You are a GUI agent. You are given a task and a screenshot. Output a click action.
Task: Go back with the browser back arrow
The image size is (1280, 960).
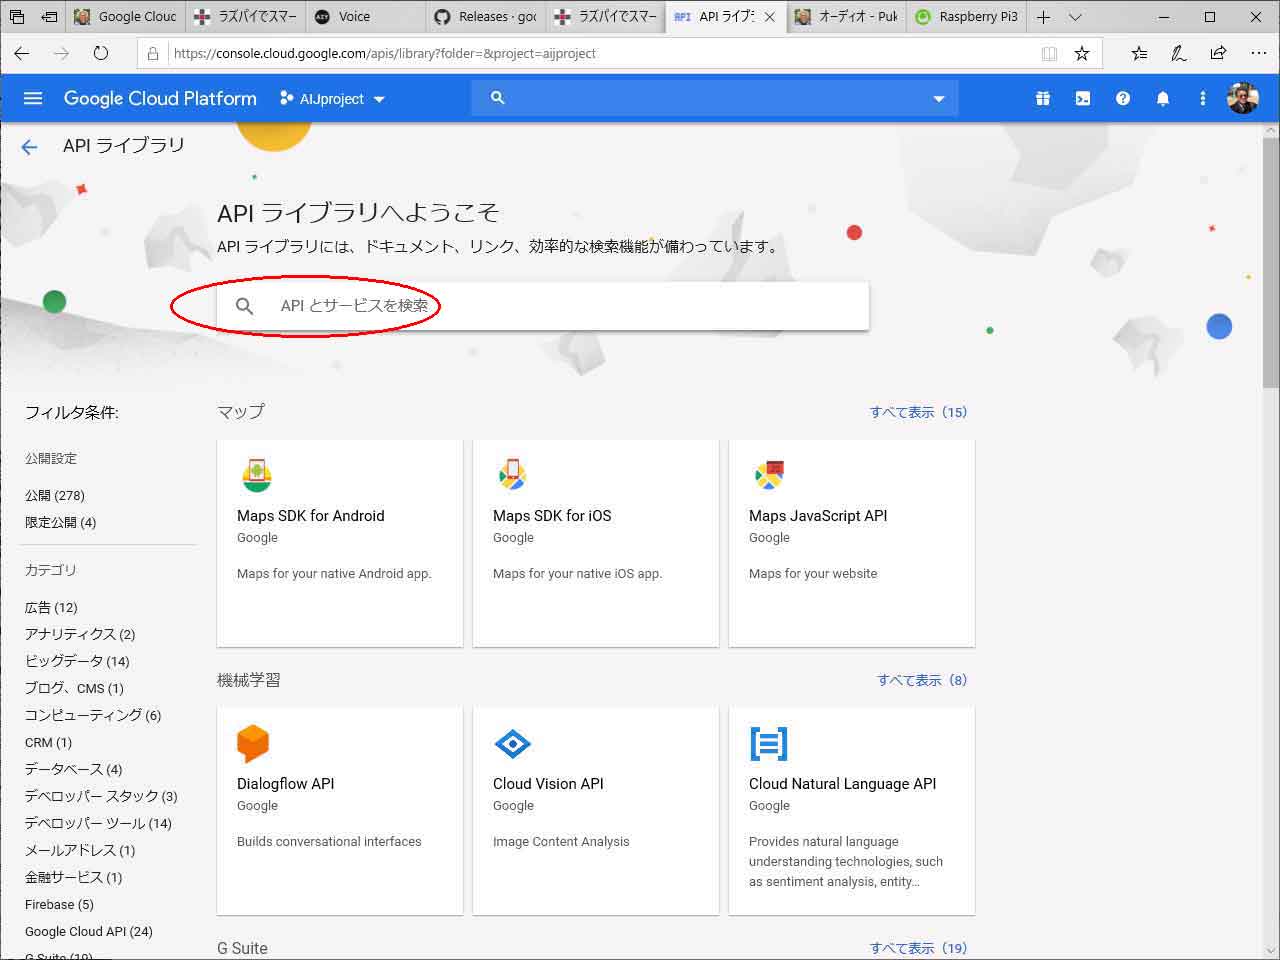pyautogui.click(x=22, y=53)
